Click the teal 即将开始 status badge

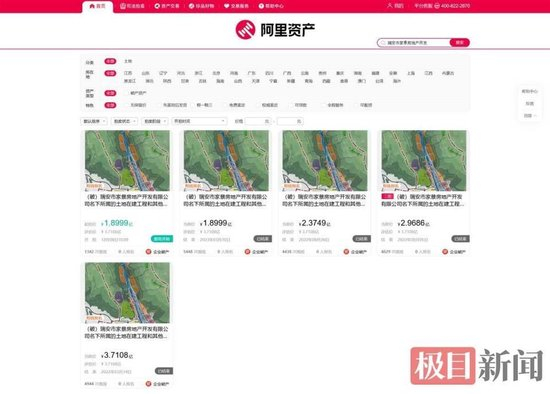pos(162,239)
